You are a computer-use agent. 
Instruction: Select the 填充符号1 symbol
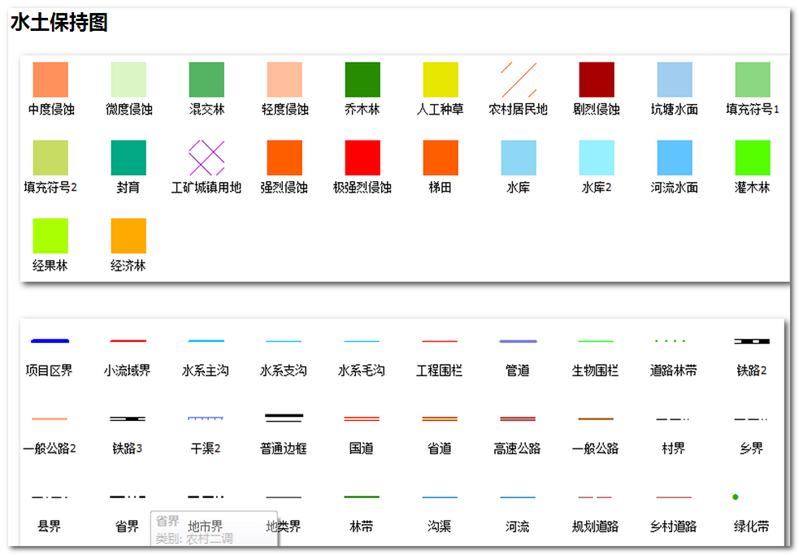pos(752,80)
